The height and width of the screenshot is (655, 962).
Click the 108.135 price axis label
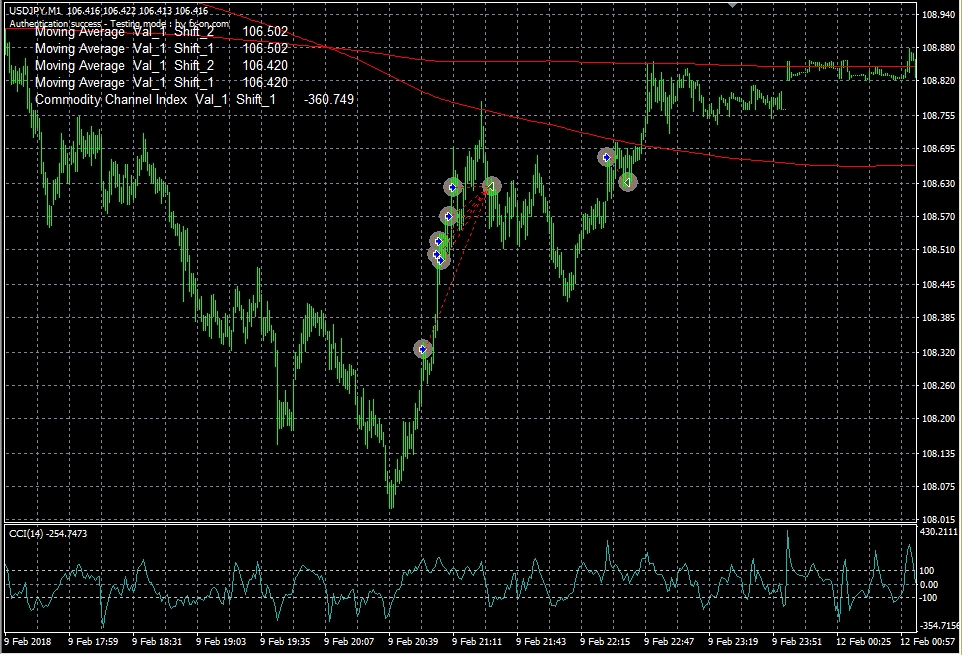pos(939,454)
